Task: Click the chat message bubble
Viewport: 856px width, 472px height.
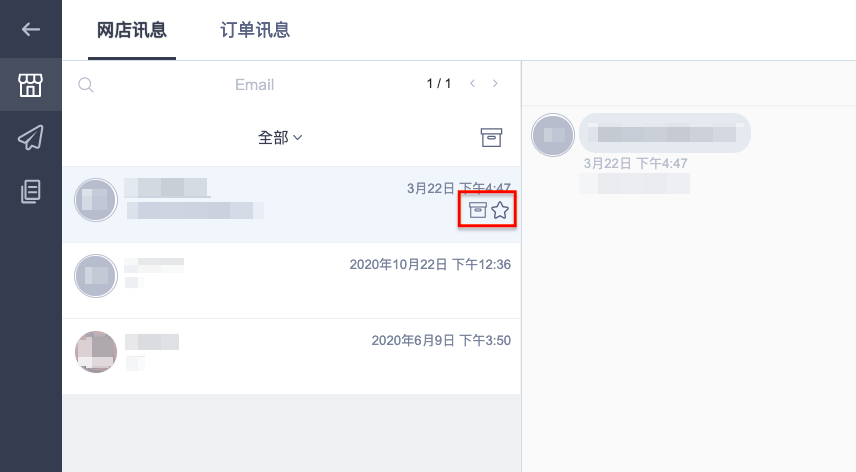Action: (x=665, y=133)
